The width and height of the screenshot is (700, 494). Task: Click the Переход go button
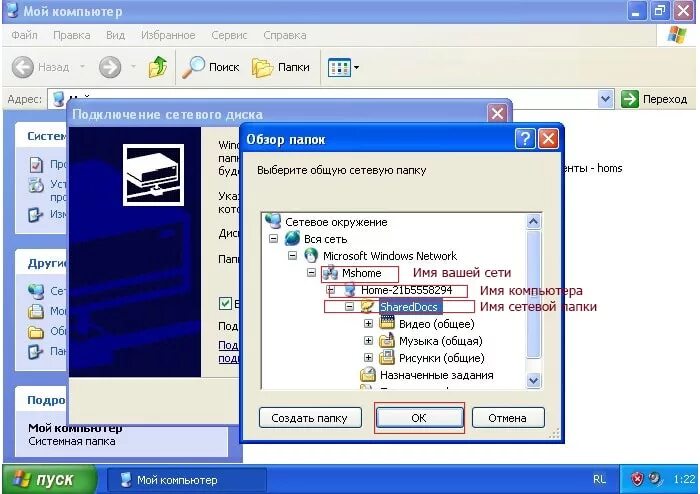pyautogui.click(x=654, y=99)
